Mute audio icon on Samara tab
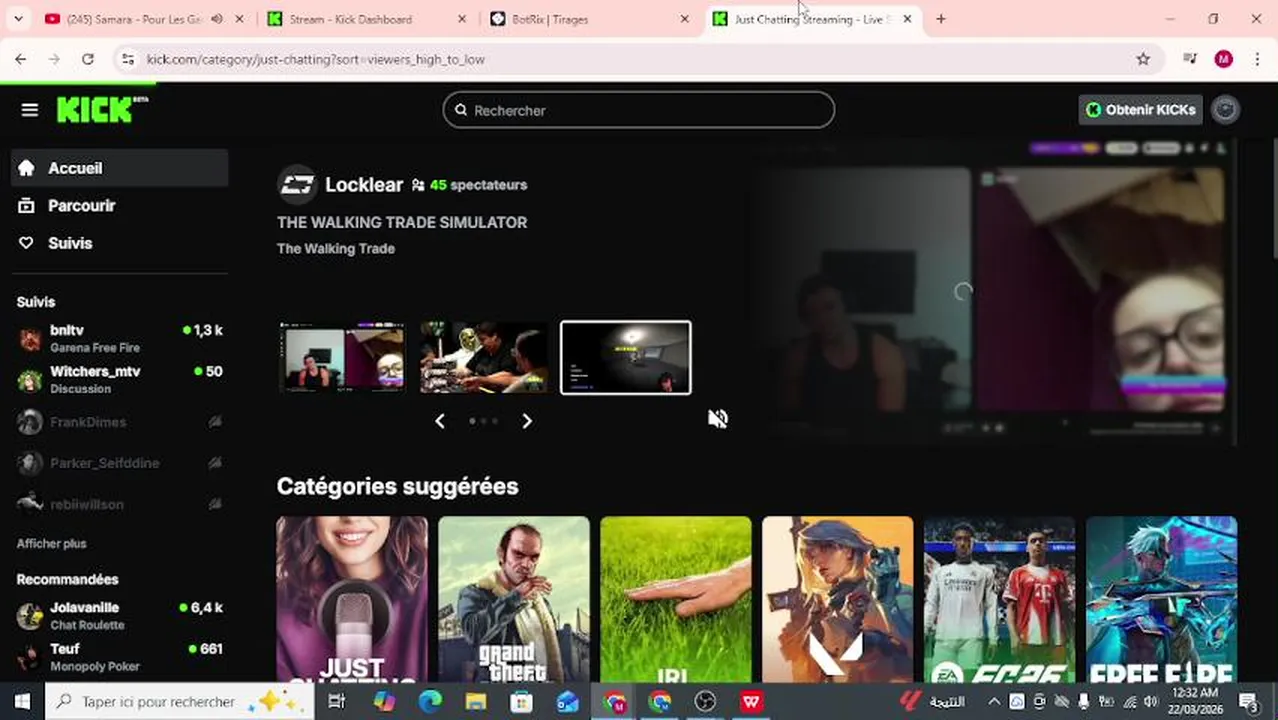The height and width of the screenshot is (720, 1278). (x=216, y=19)
